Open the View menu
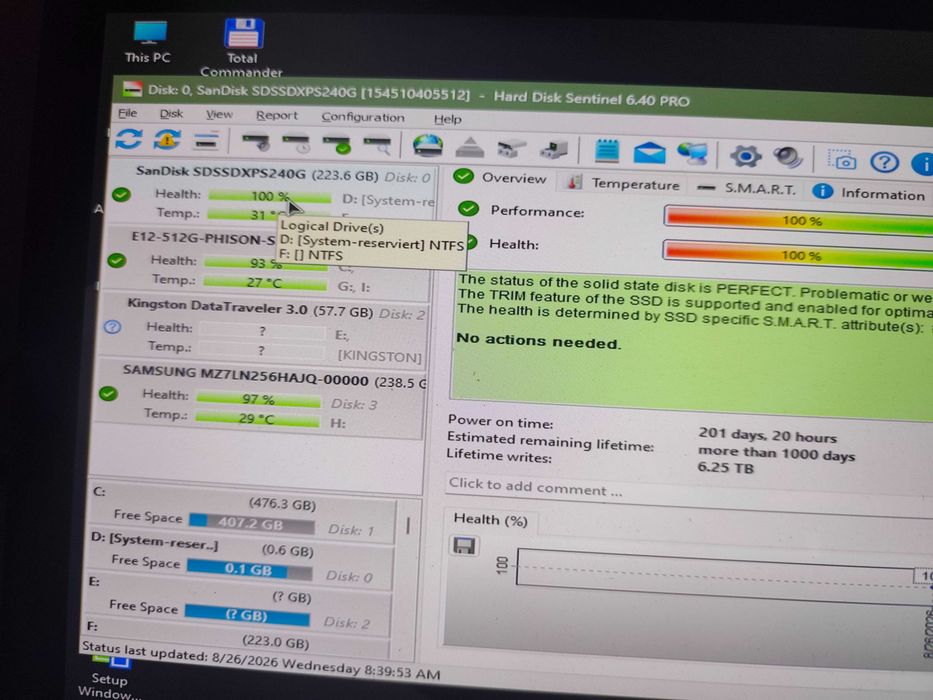933x700 pixels. (219, 115)
